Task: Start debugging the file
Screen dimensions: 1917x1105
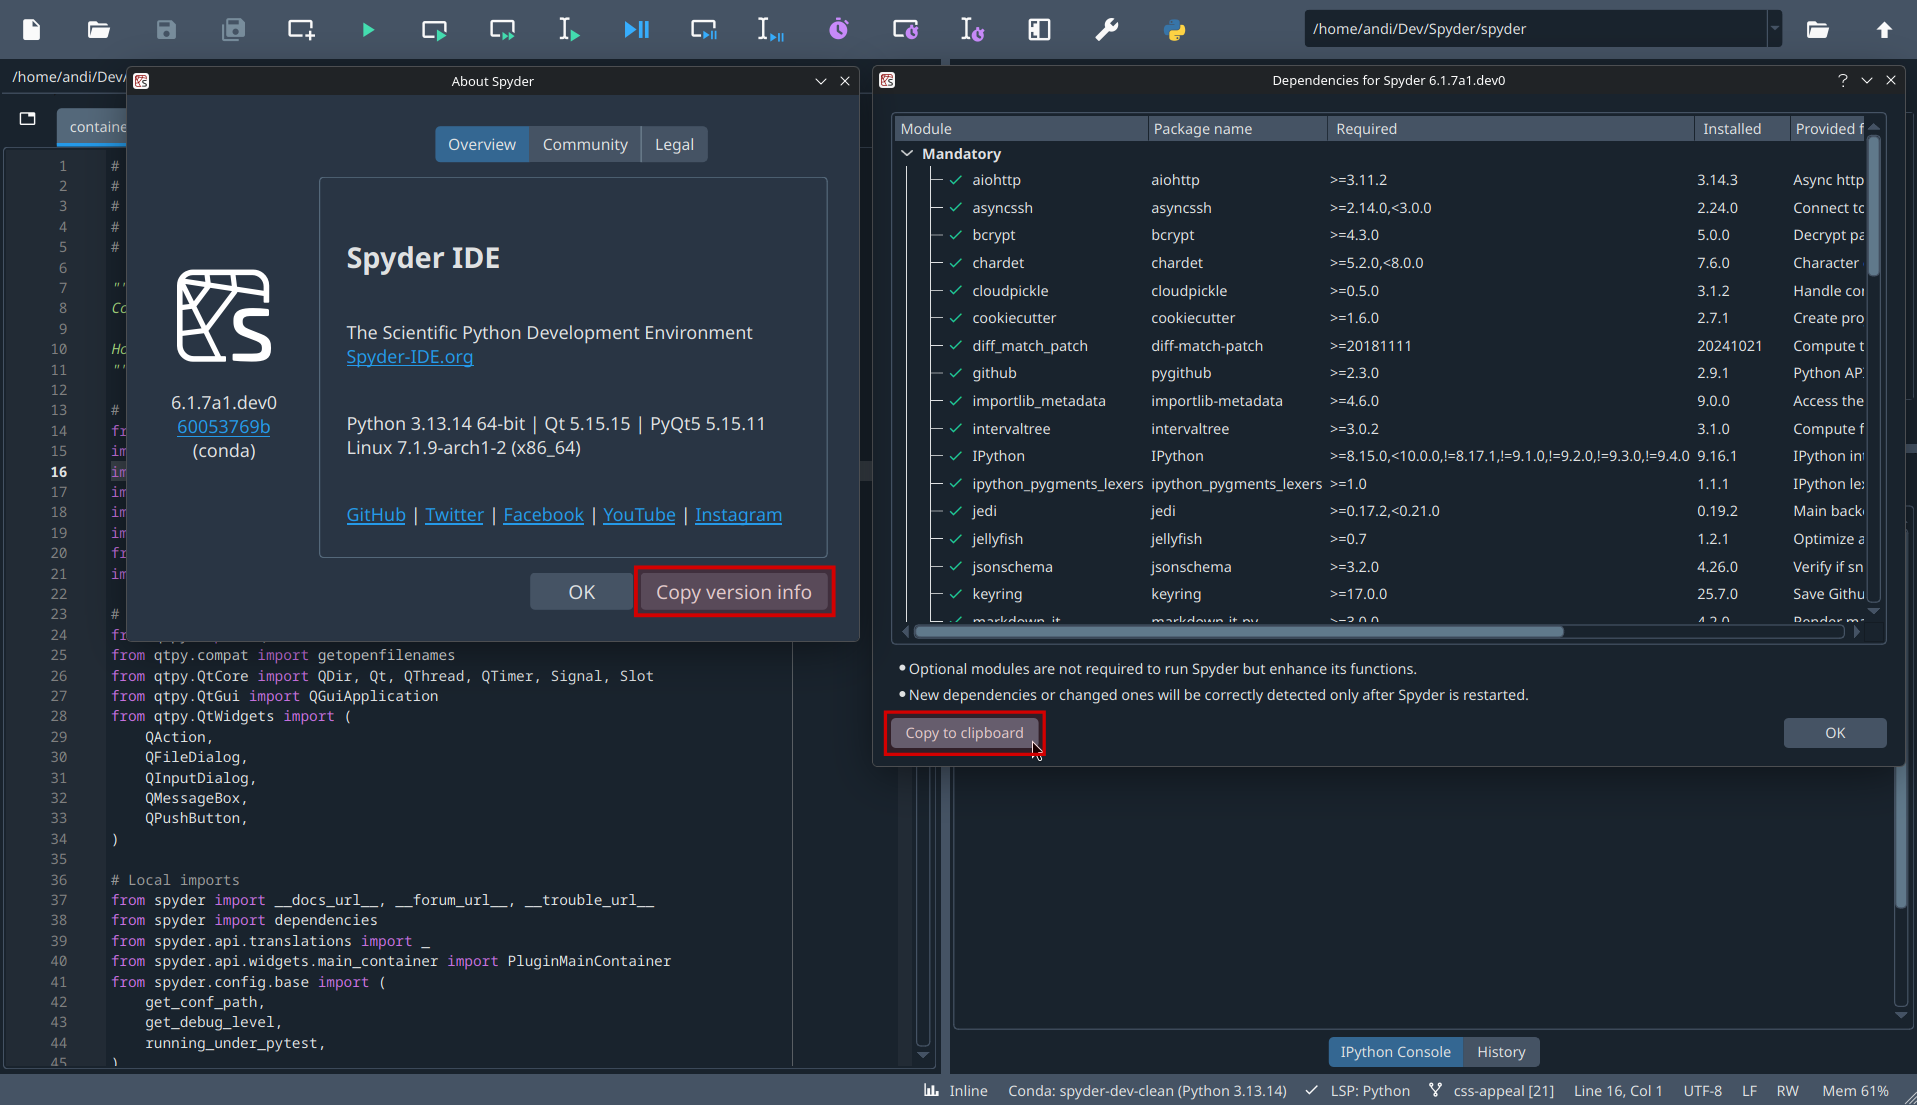Action: (636, 30)
